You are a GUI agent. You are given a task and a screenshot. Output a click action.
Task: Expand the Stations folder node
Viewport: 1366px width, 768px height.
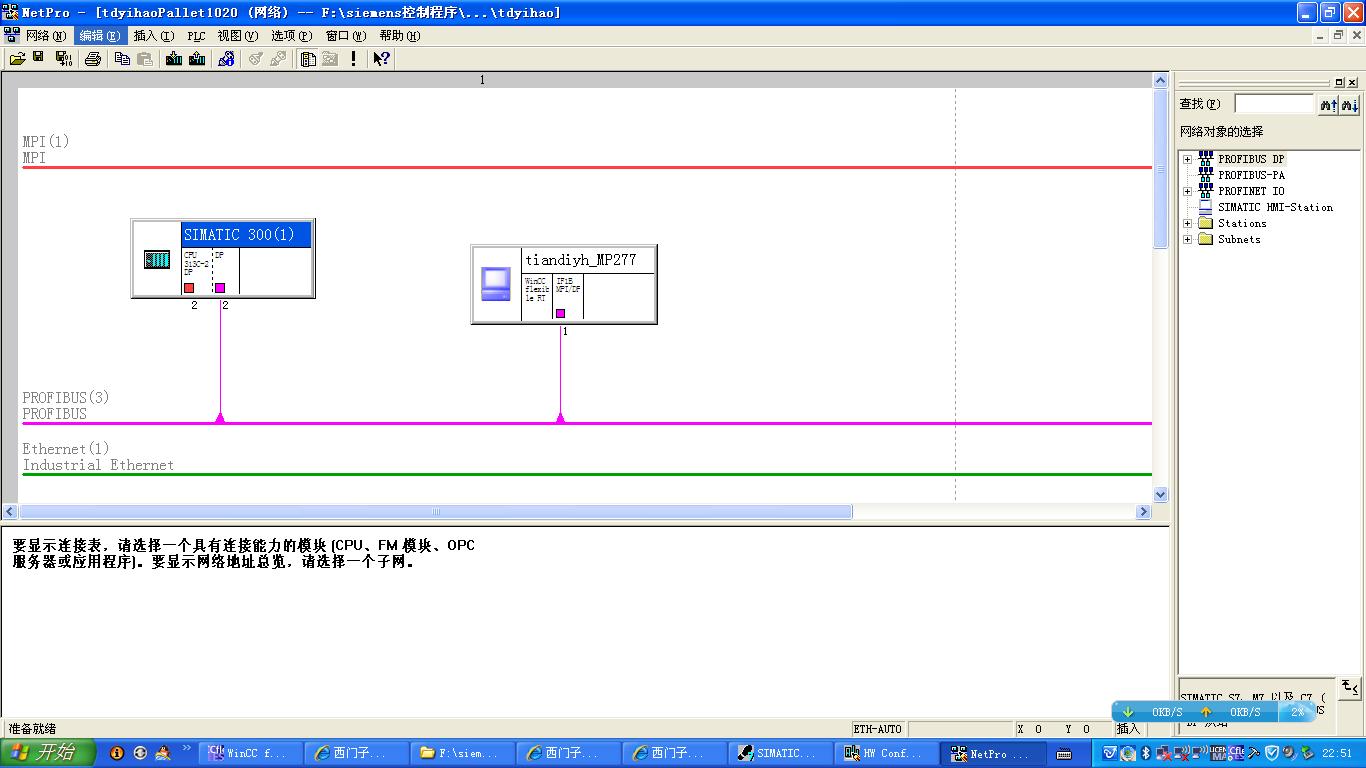coord(1188,223)
